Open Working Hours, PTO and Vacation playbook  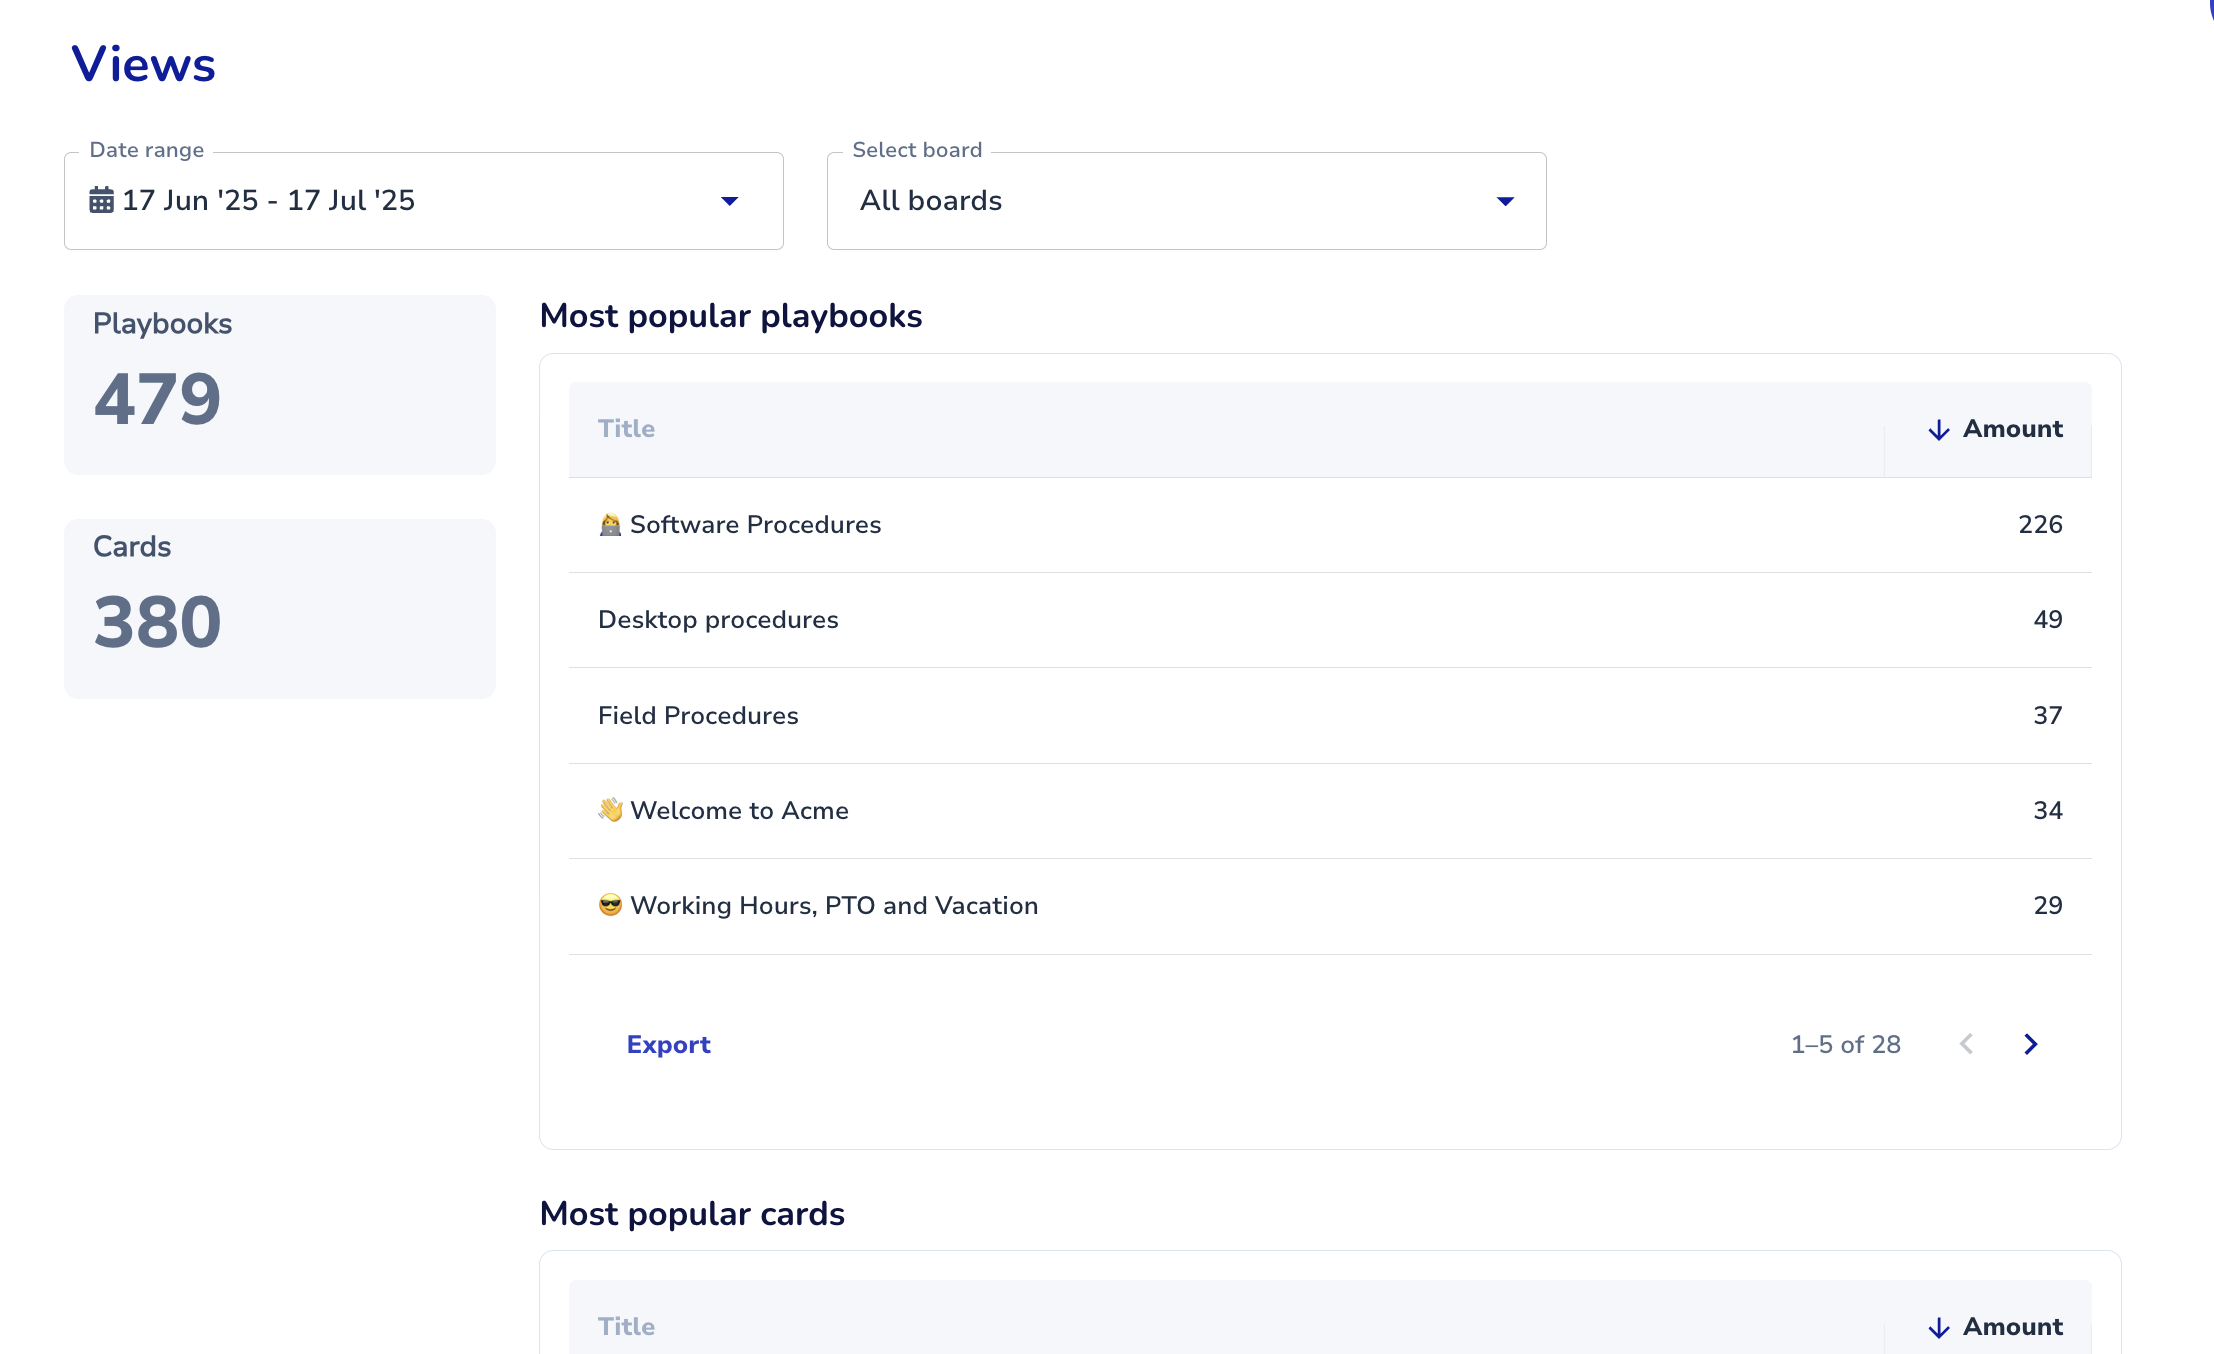tap(833, 906)
